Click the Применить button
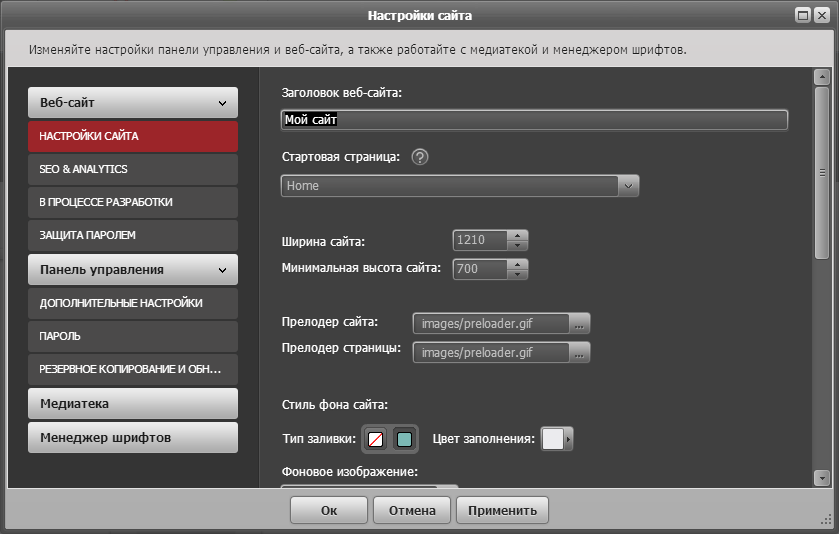Image resolution: width=839 pixels, height=534 pixels. [502, 510]
